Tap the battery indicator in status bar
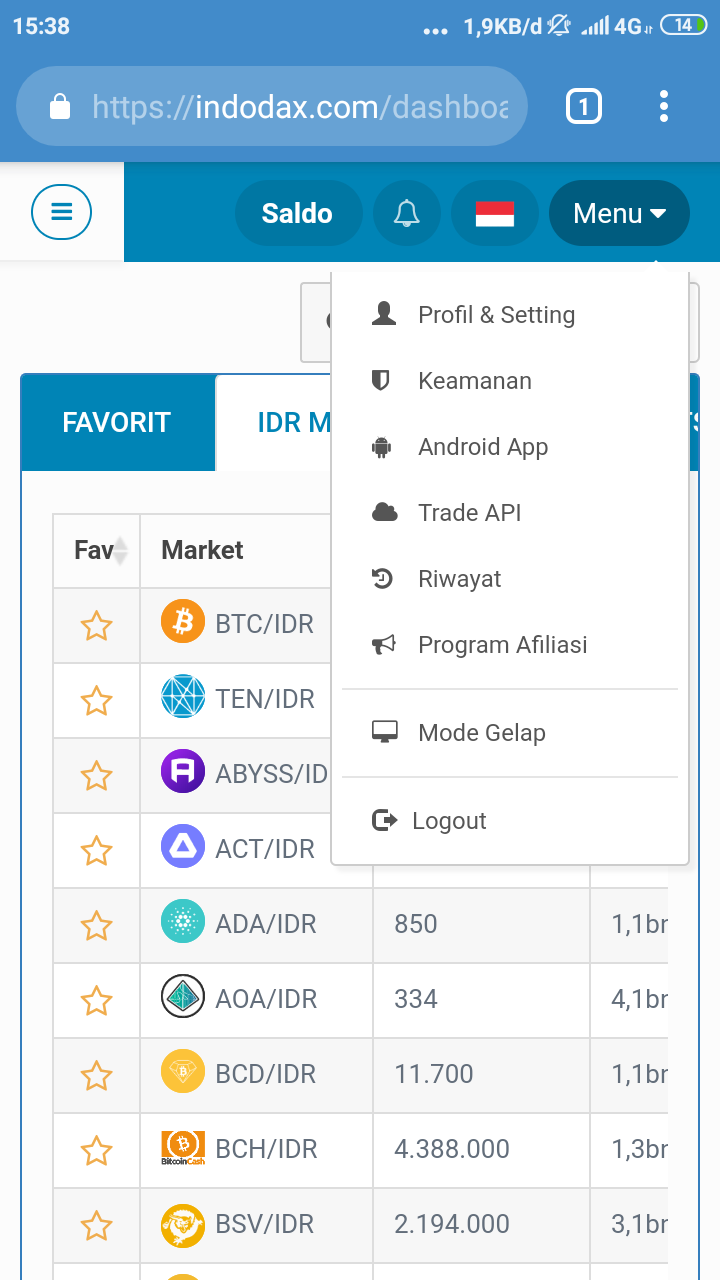Viewport: 720px width, 1280px height. pos(684,26)
